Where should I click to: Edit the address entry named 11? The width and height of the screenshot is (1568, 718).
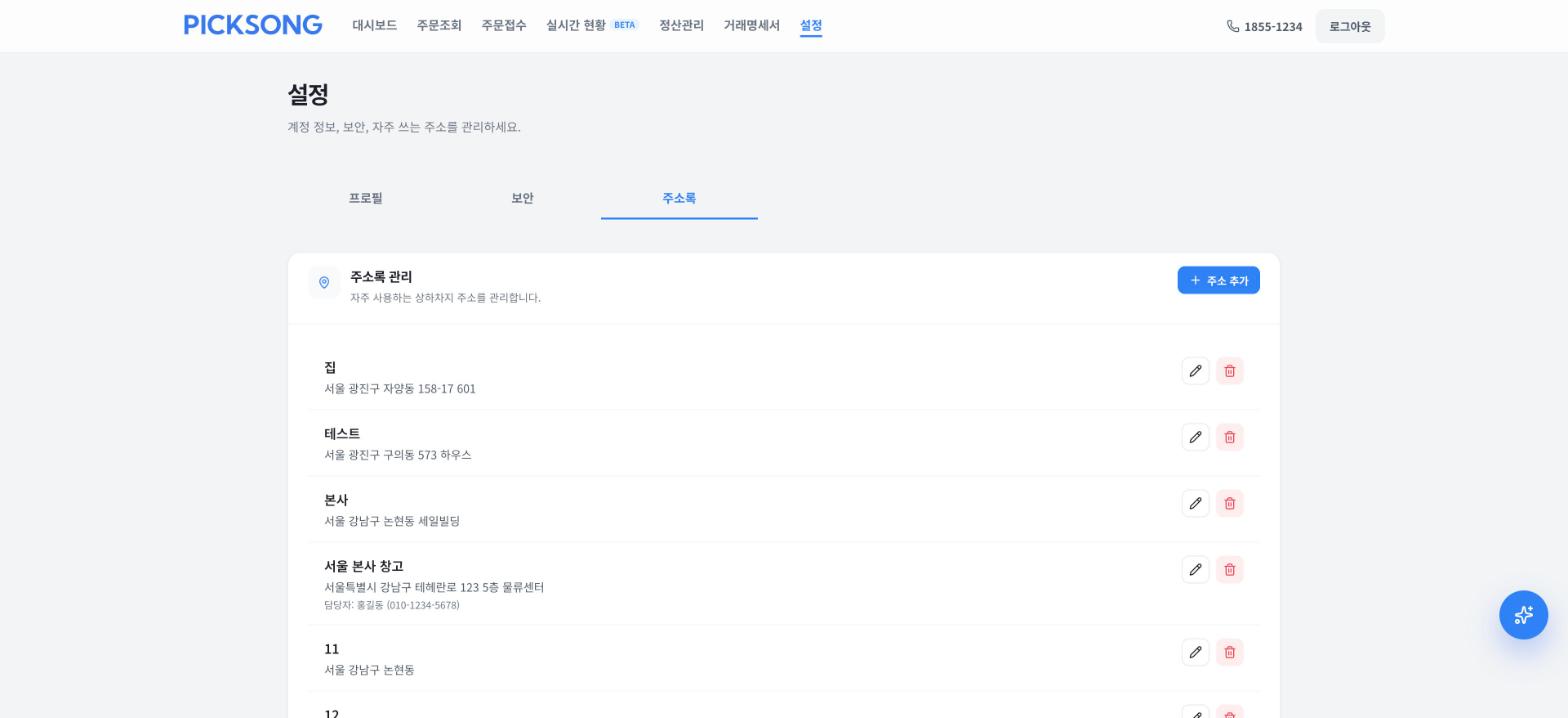coord(1195,652)
